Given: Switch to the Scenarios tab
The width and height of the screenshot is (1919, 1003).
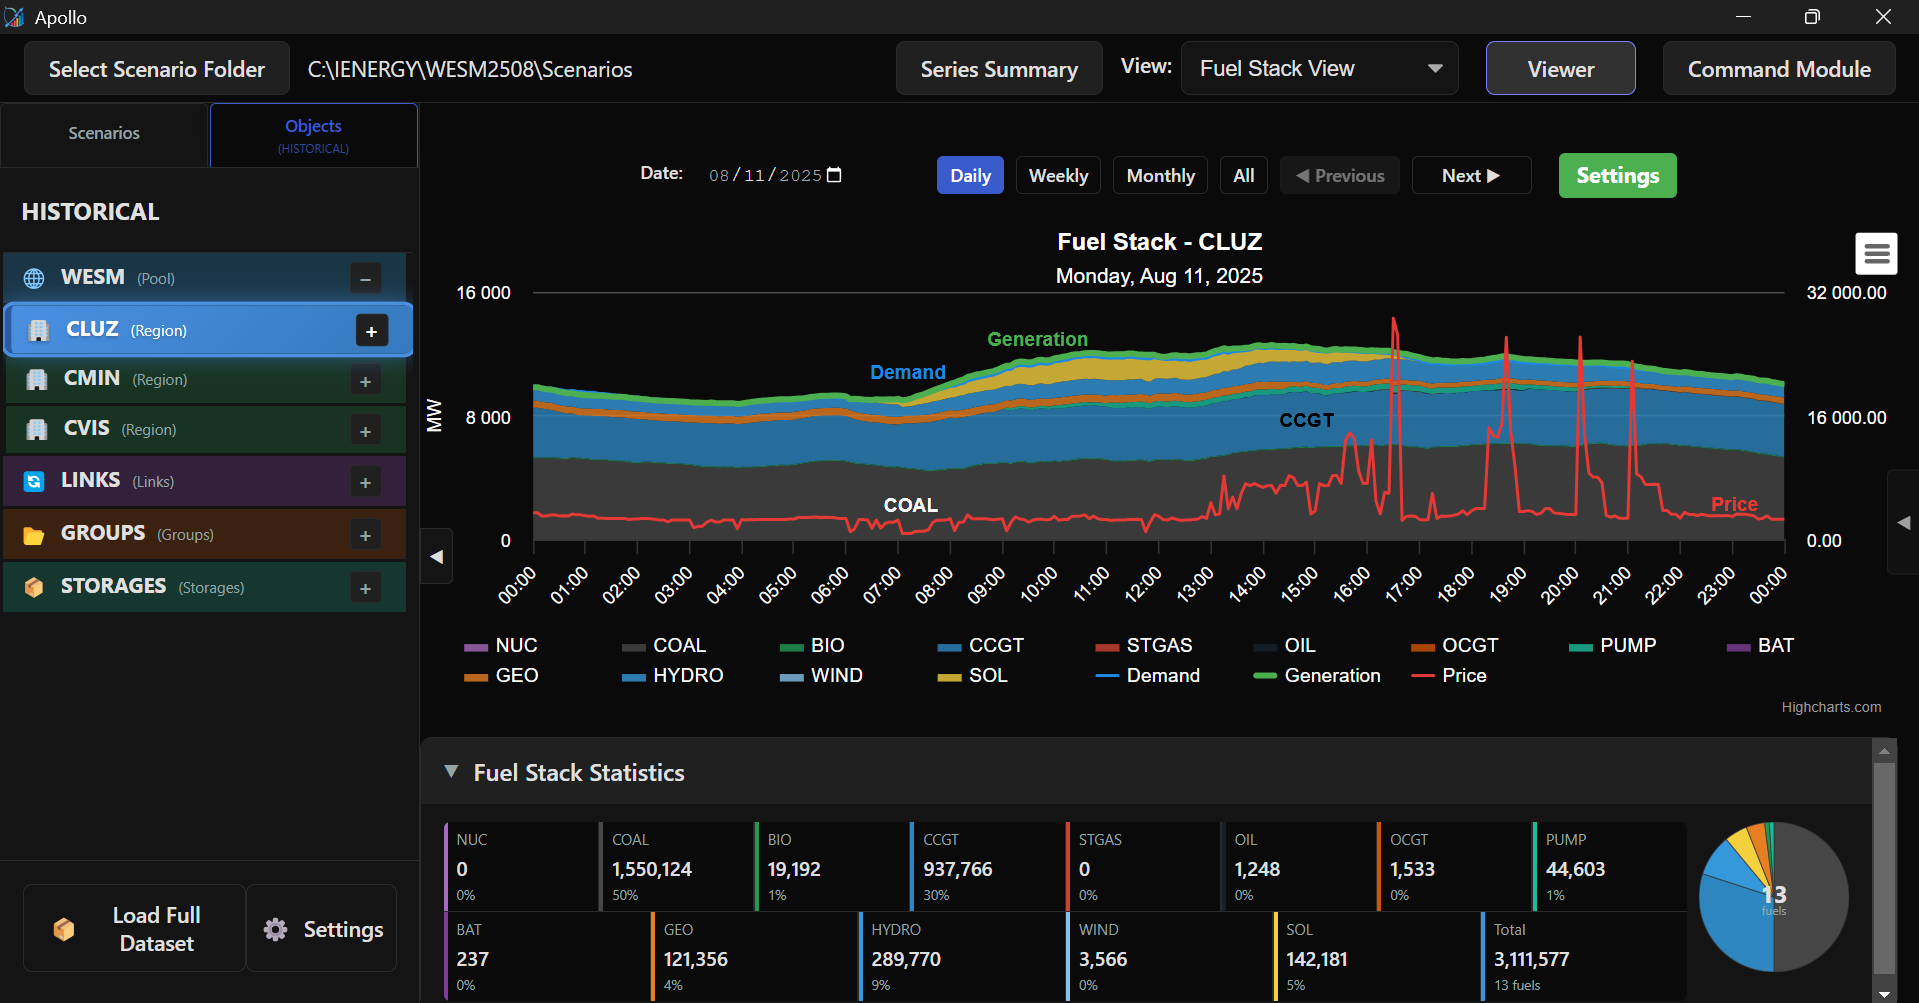Looking at the screenshot, I should pos(104,133).
